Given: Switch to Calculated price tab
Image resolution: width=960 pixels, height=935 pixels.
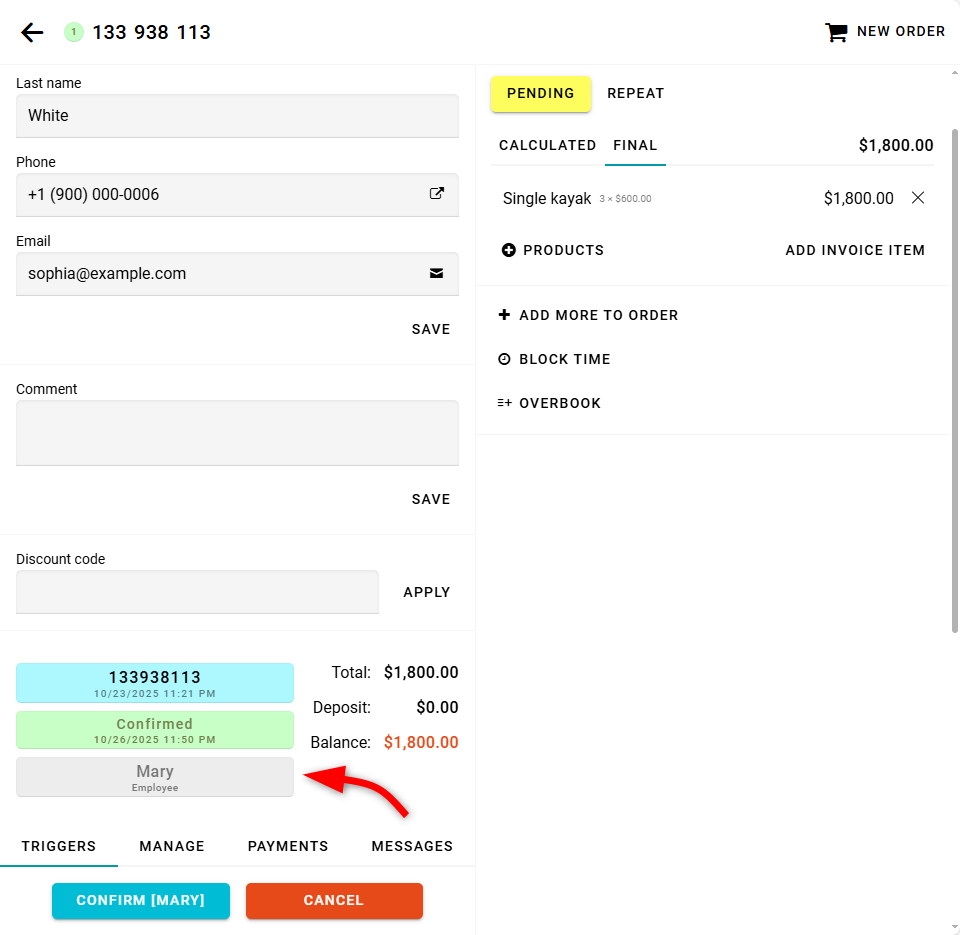Looking at the screenshot, I should [x=547, y=145].
